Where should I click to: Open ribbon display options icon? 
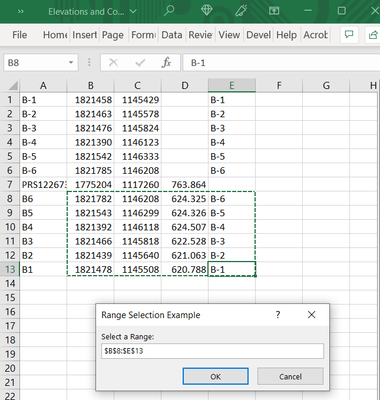tap(274, 11)
